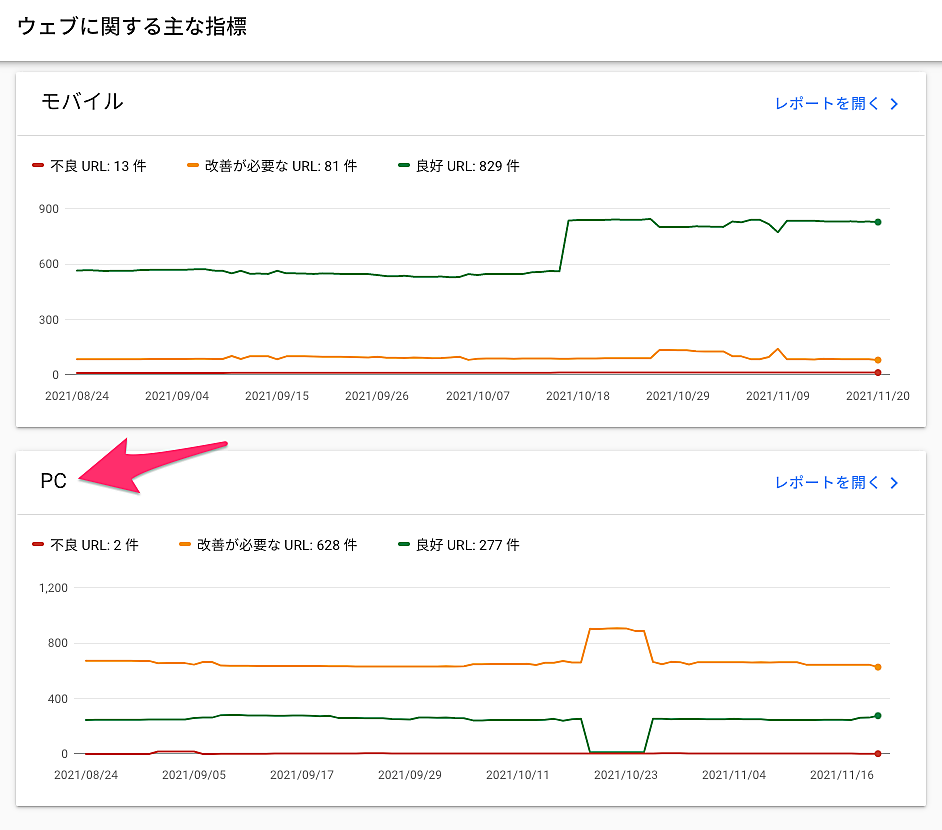
Task: Select the PC 良好 URL: 277 件 legend
Action: [x=459, y=545]
